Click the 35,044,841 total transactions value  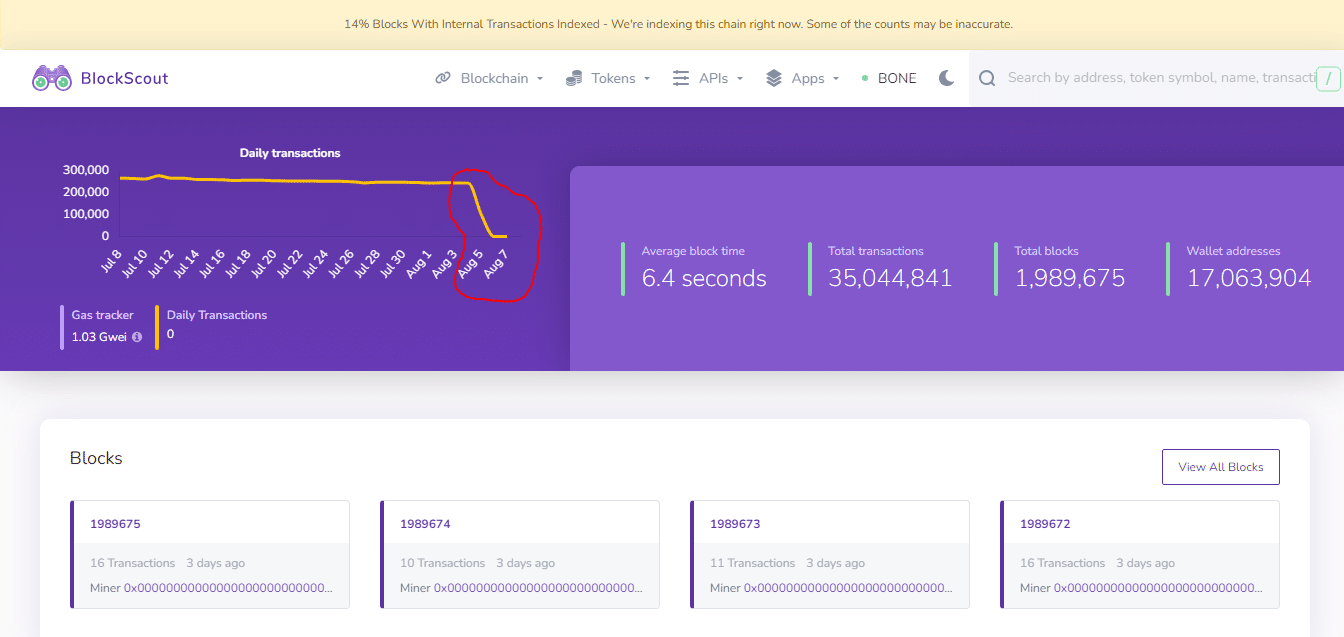pos(890,279)
